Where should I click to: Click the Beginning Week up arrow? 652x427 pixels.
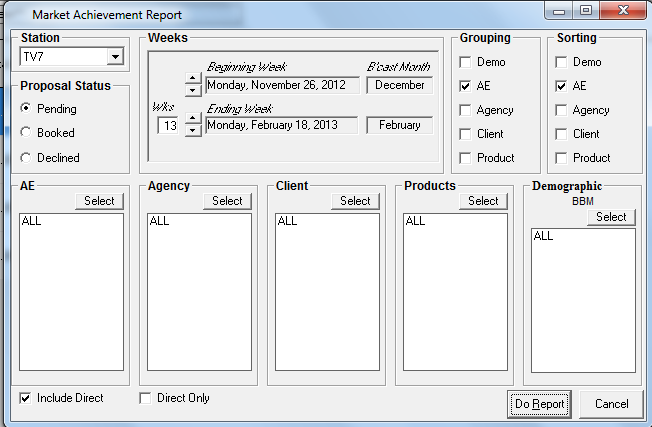point(193,79)
